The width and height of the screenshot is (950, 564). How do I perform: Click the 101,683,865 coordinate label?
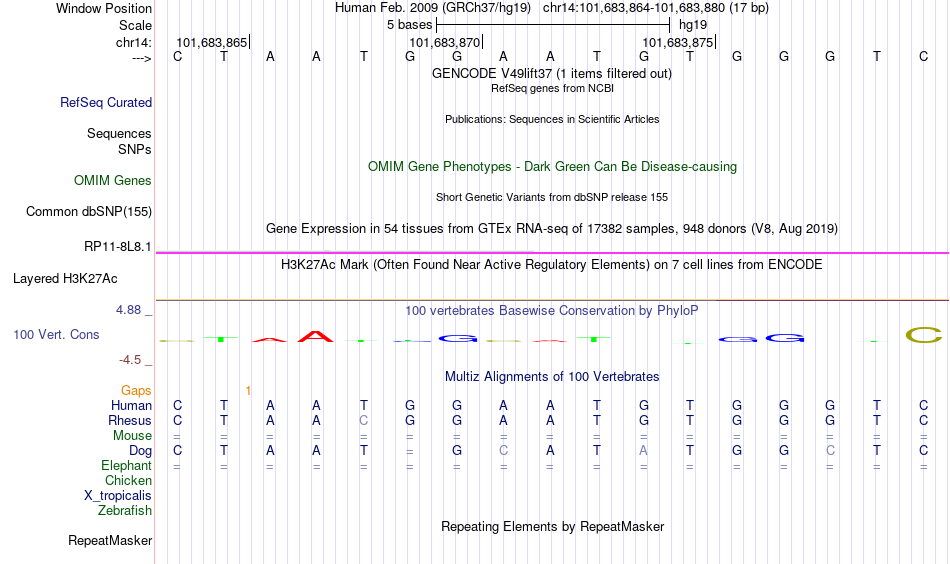tap(212, 42)
